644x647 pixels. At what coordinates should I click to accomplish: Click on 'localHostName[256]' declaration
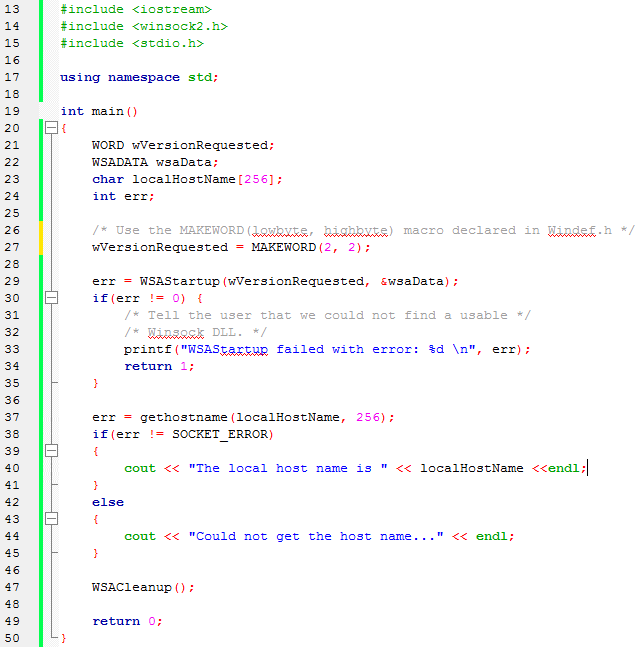[203, 179]
